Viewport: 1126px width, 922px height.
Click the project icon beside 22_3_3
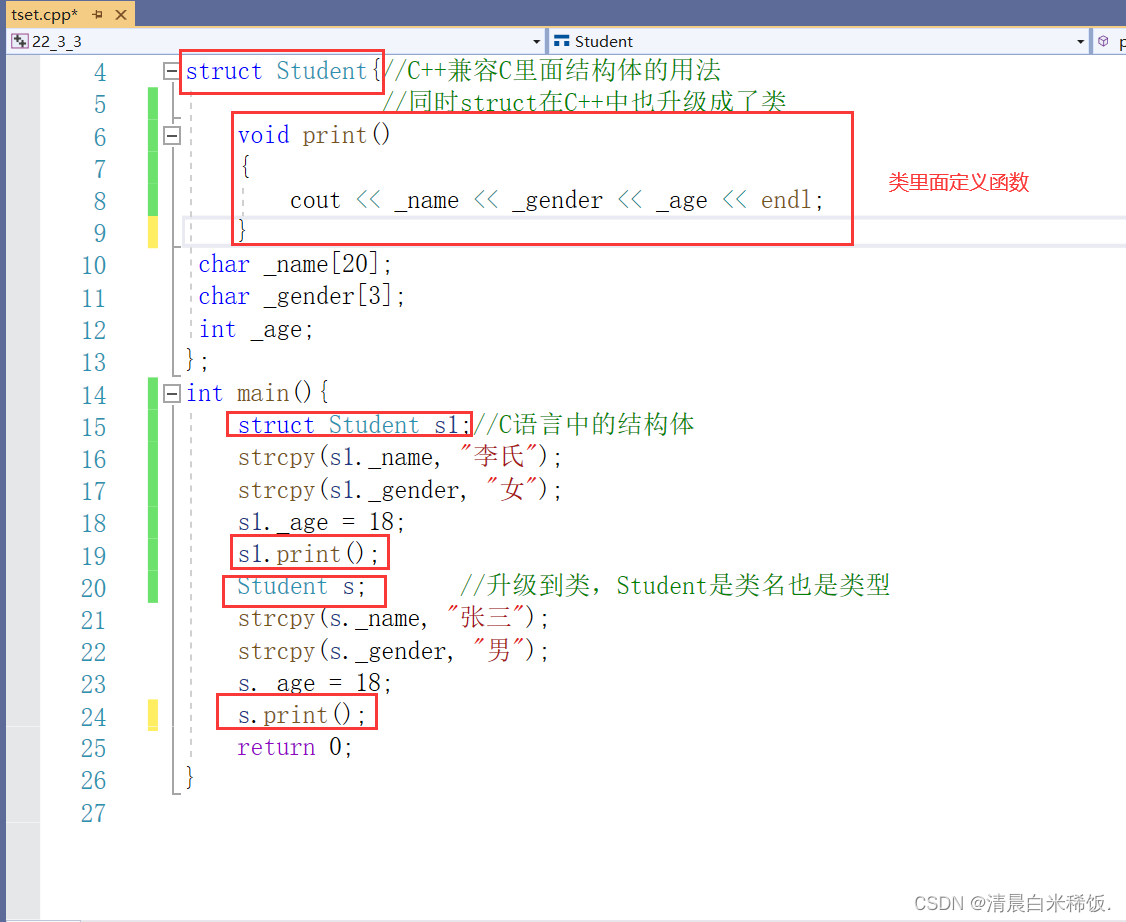pyautogui.click(x=19, y=41)
